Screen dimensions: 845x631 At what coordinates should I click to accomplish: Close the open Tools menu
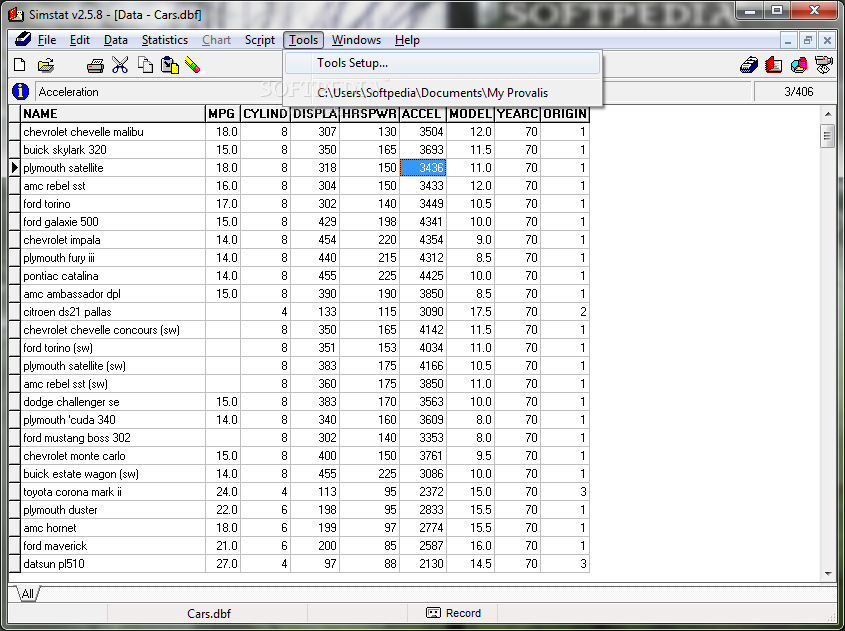click(x=303, y=40)
